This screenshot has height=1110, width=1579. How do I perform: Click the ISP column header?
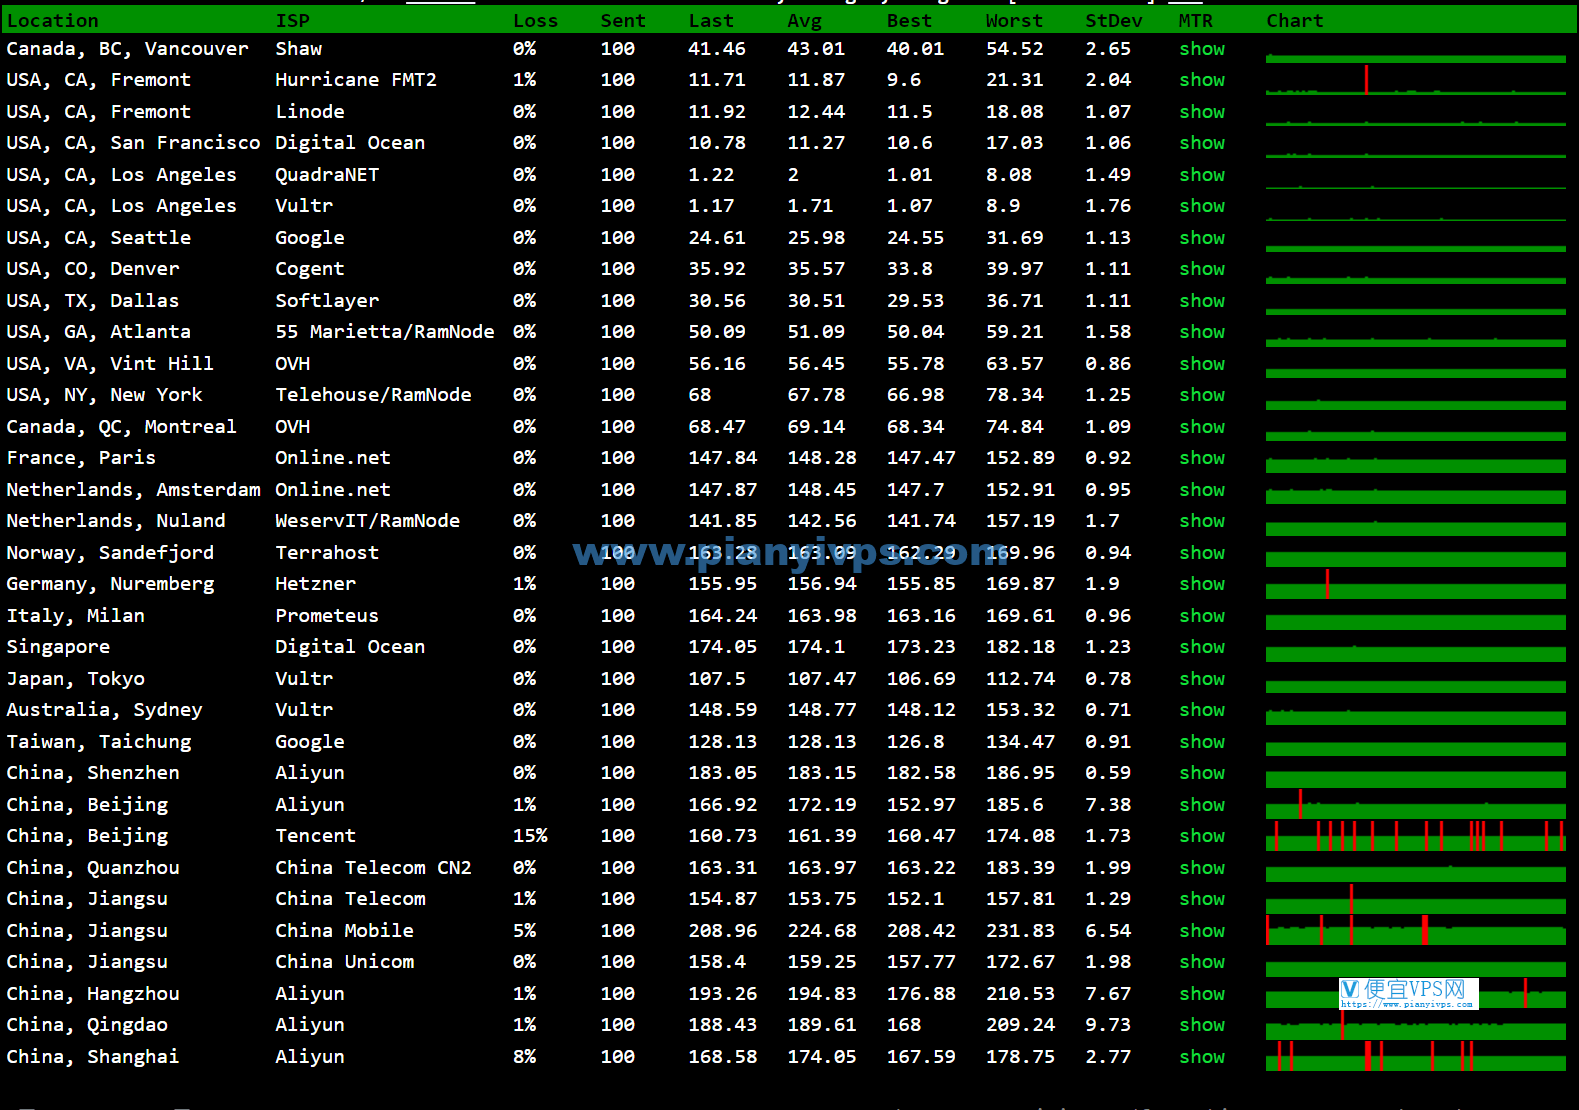(292, 21)
